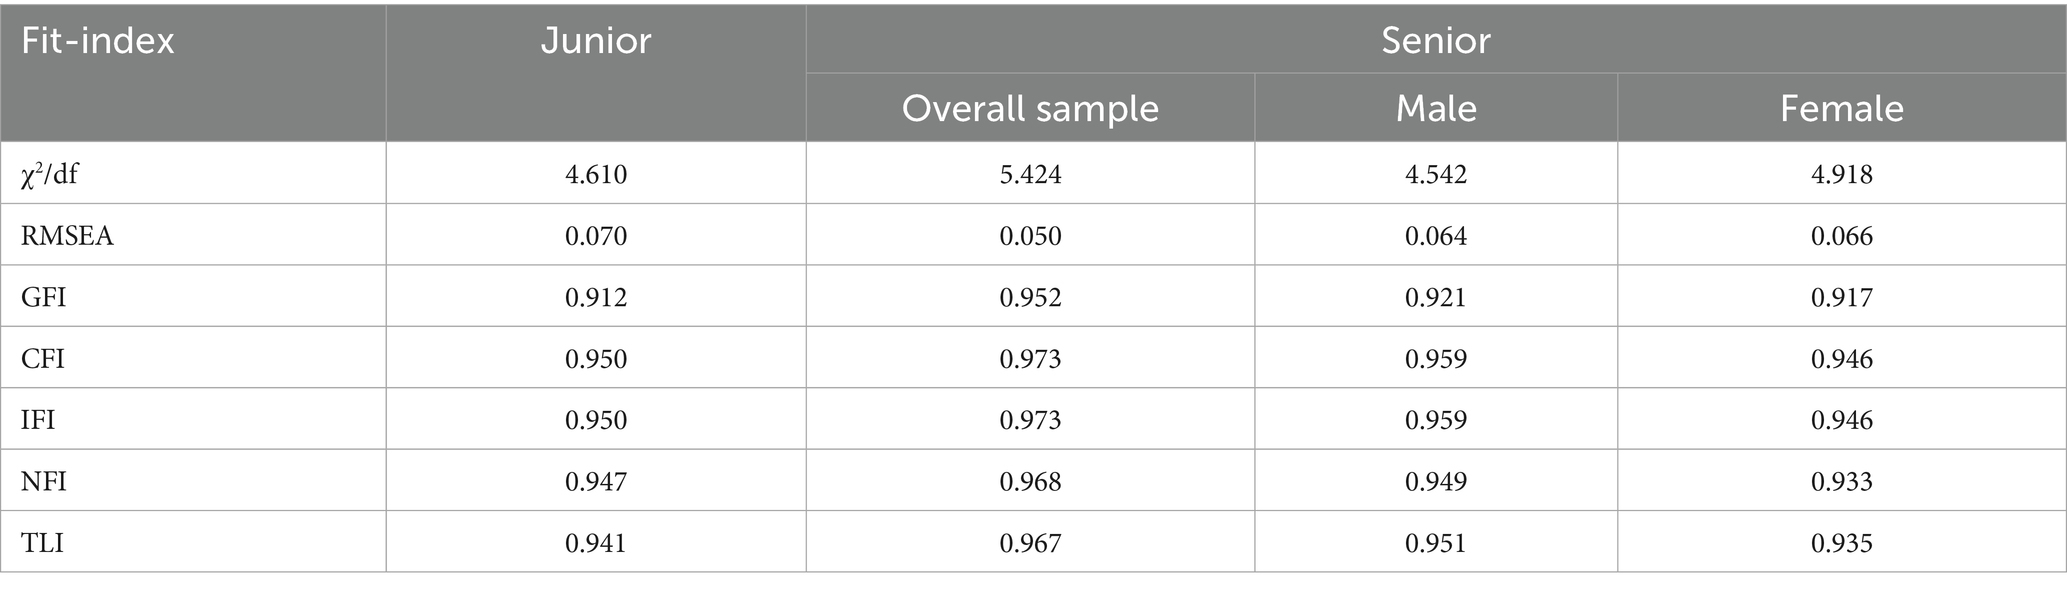Click Male RMSEA value 0.064
The width and height of the screenshot is (2067, 590).
pos(1436,236)
